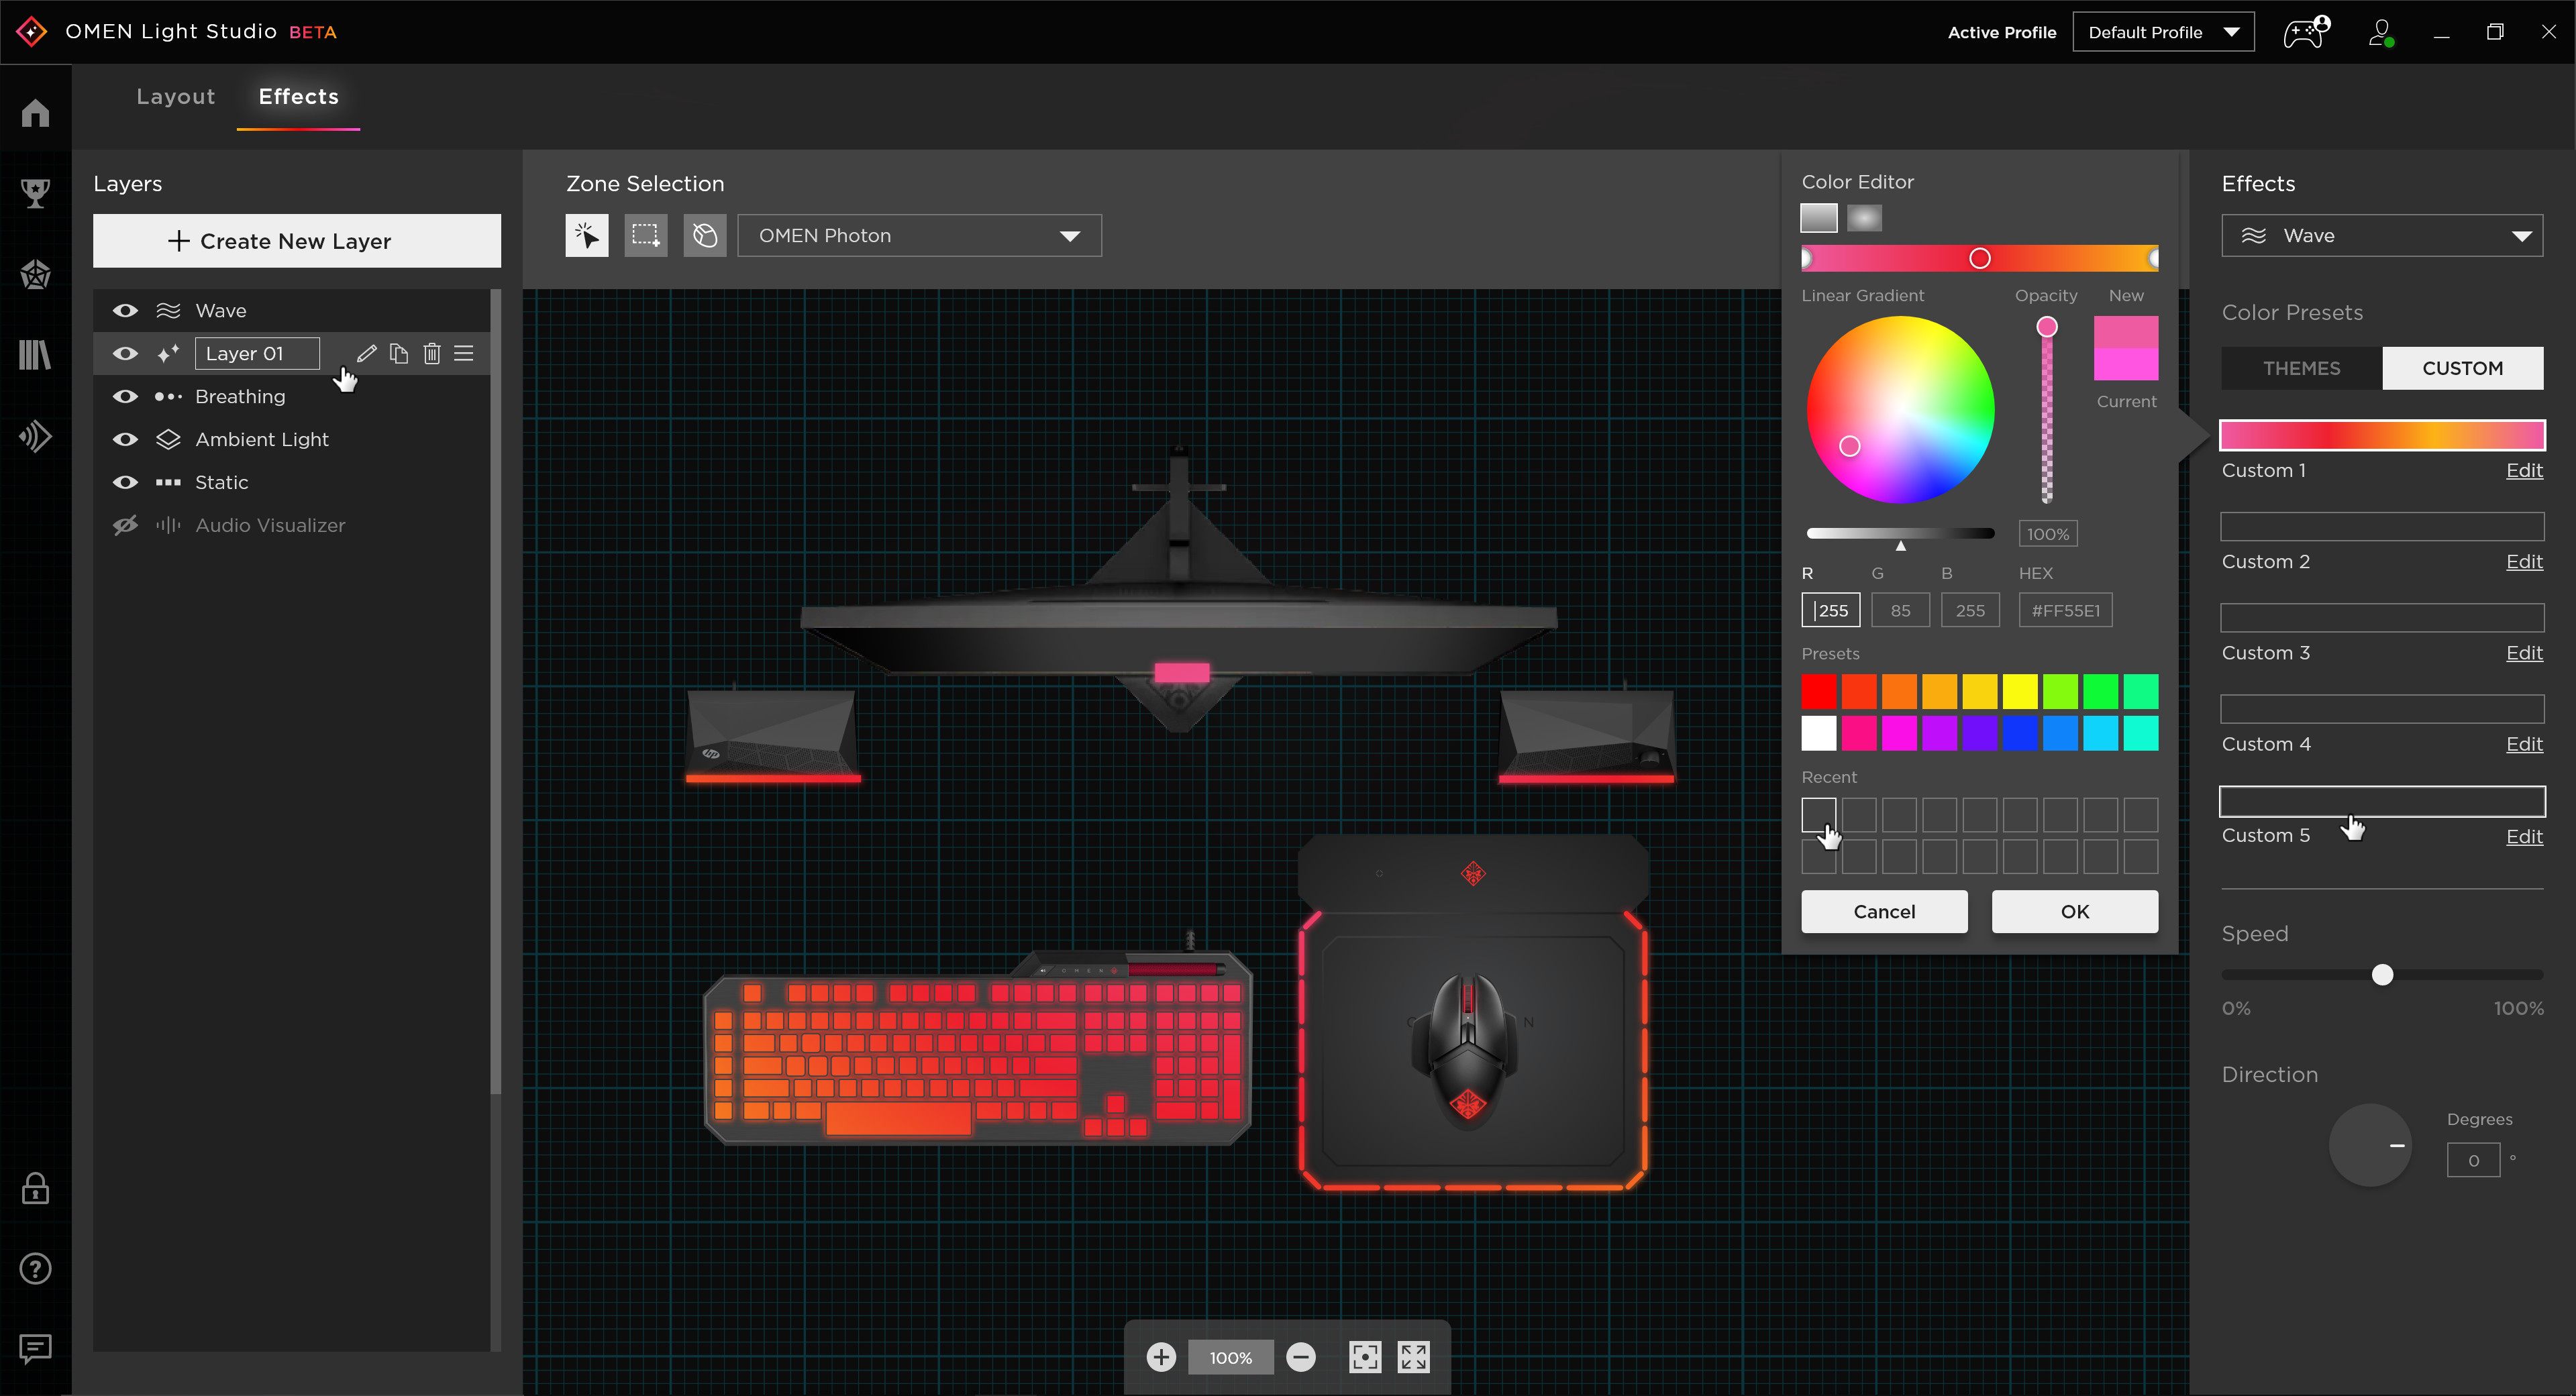
Task: Open the feedback chat icon
Action: 35,1349
